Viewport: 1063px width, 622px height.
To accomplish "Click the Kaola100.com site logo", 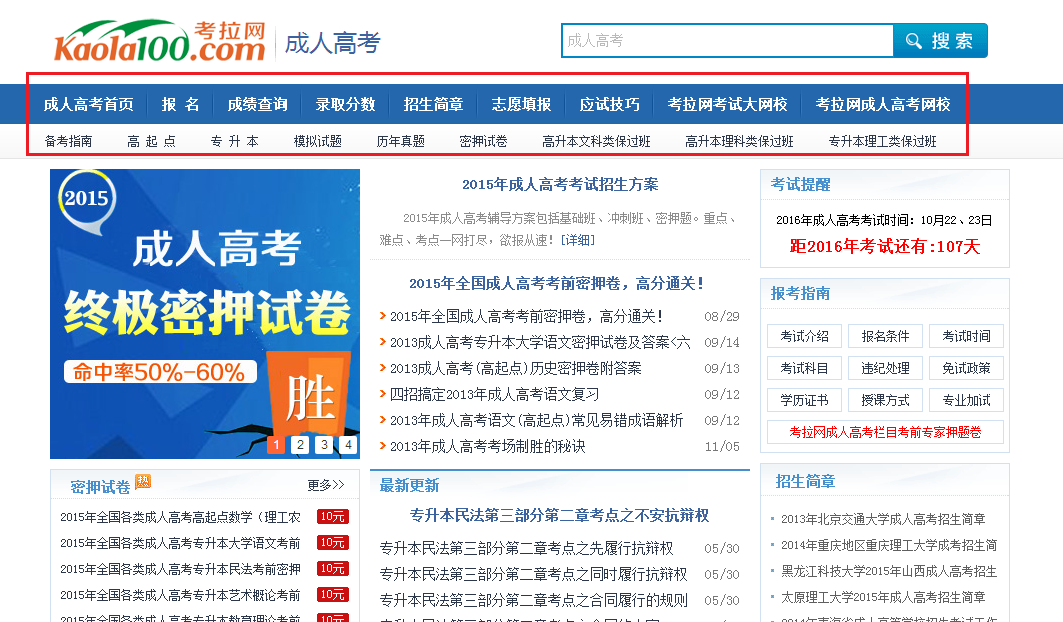I will click(160, 41).
